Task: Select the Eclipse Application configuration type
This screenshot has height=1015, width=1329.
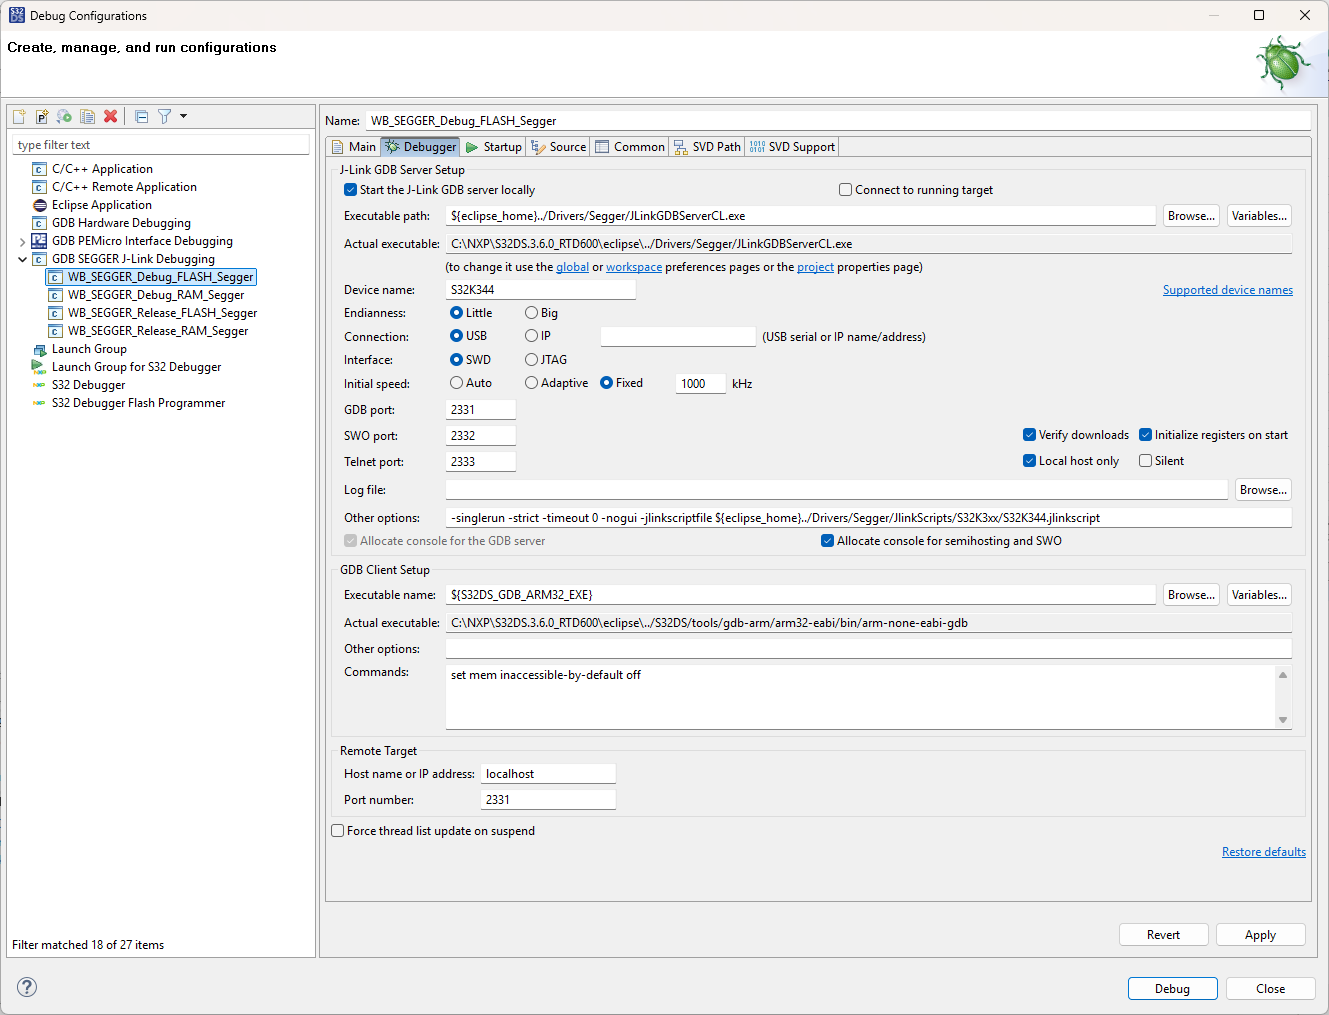Action: pos(102,205)
